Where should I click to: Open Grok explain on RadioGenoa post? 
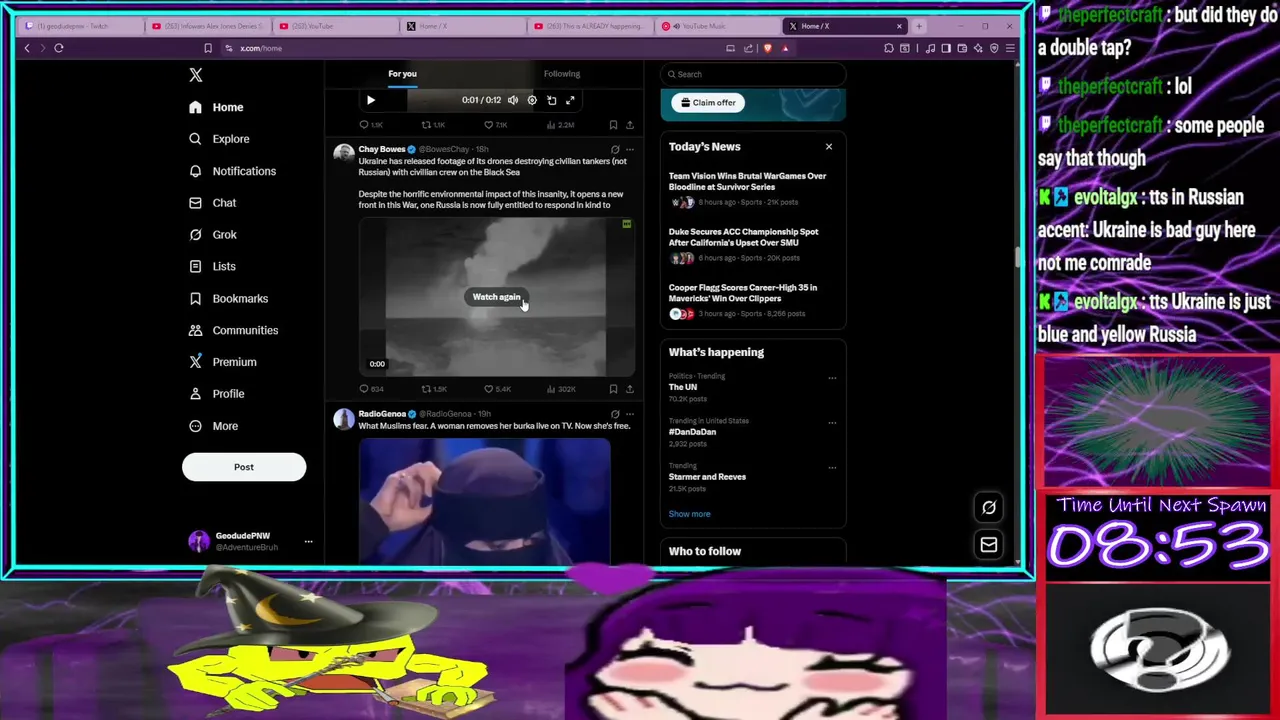tap(615, 414)
